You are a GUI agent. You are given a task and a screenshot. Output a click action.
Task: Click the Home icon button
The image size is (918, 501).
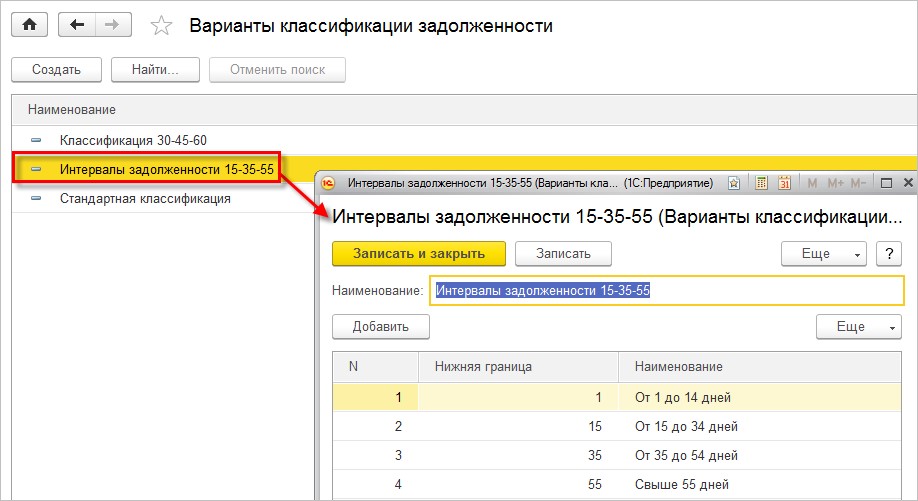click(29, 25)
